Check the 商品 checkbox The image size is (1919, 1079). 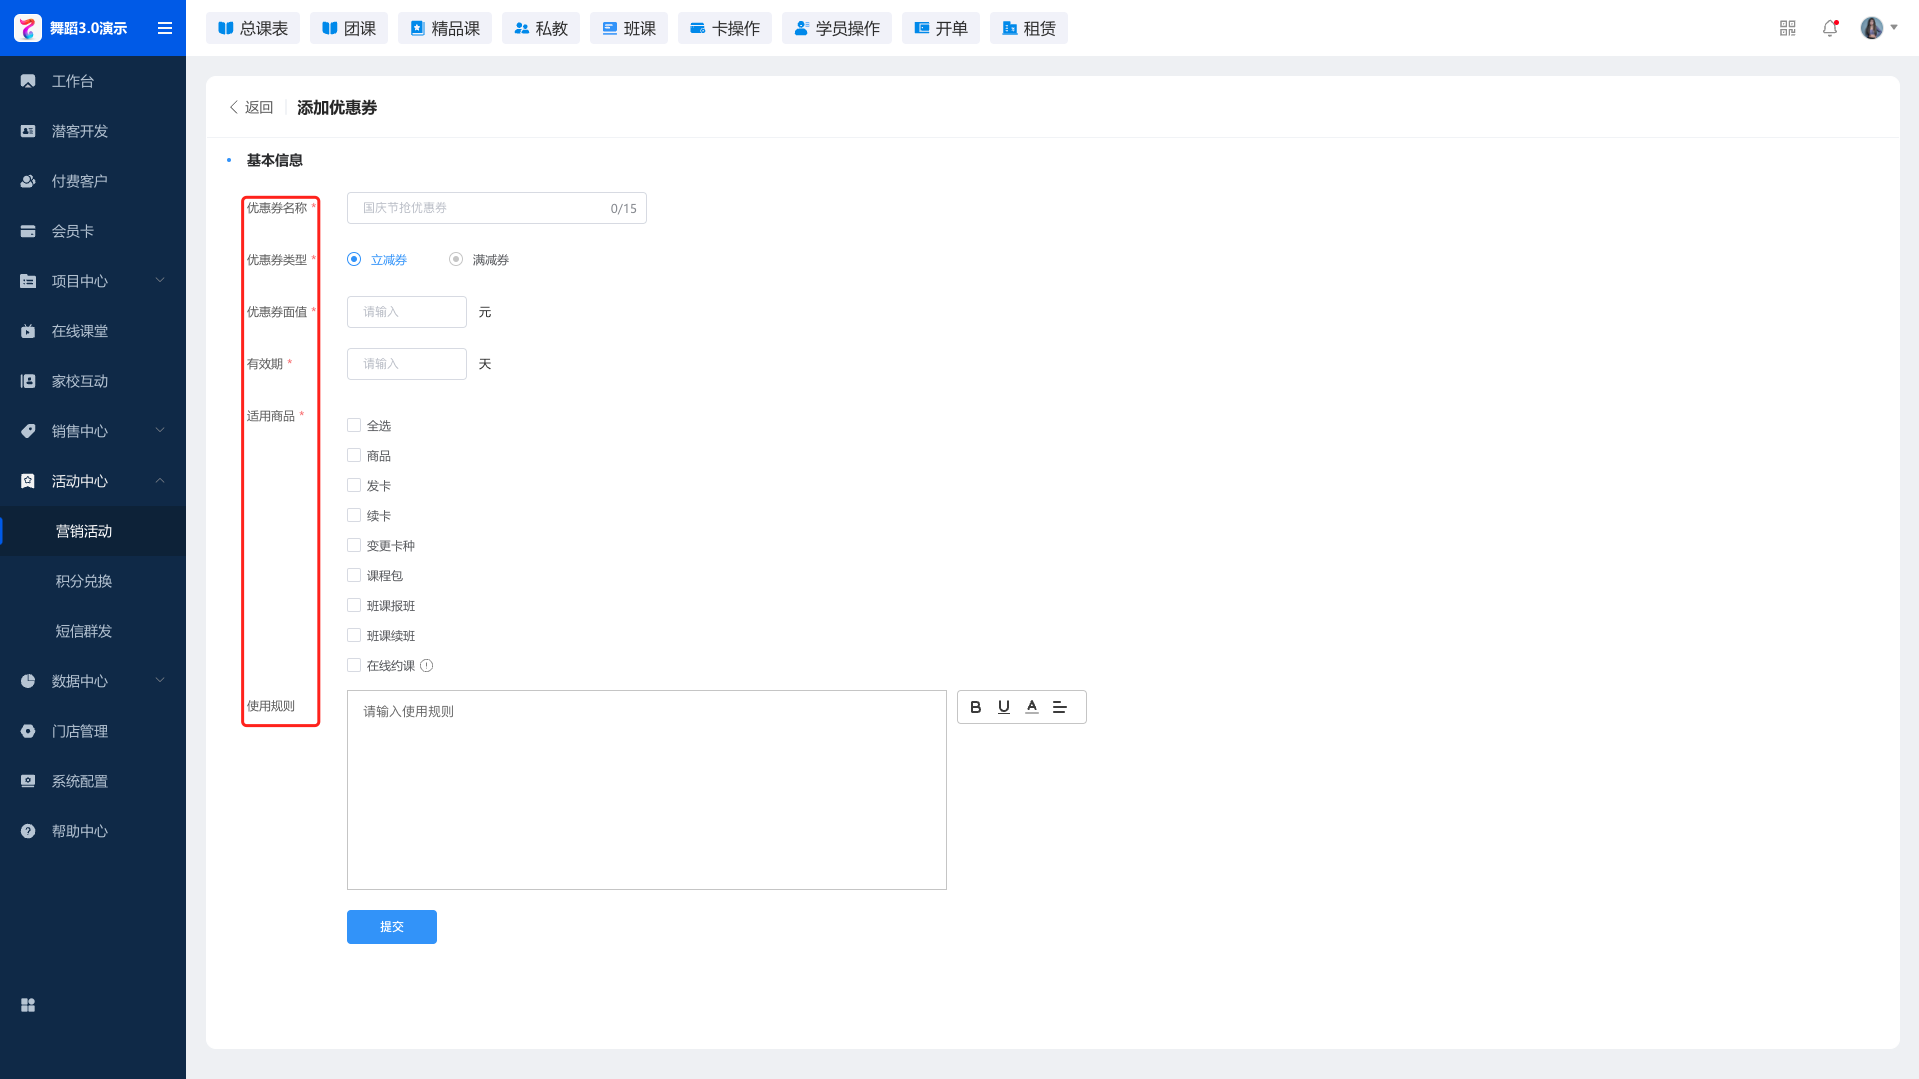coord(354,455)
